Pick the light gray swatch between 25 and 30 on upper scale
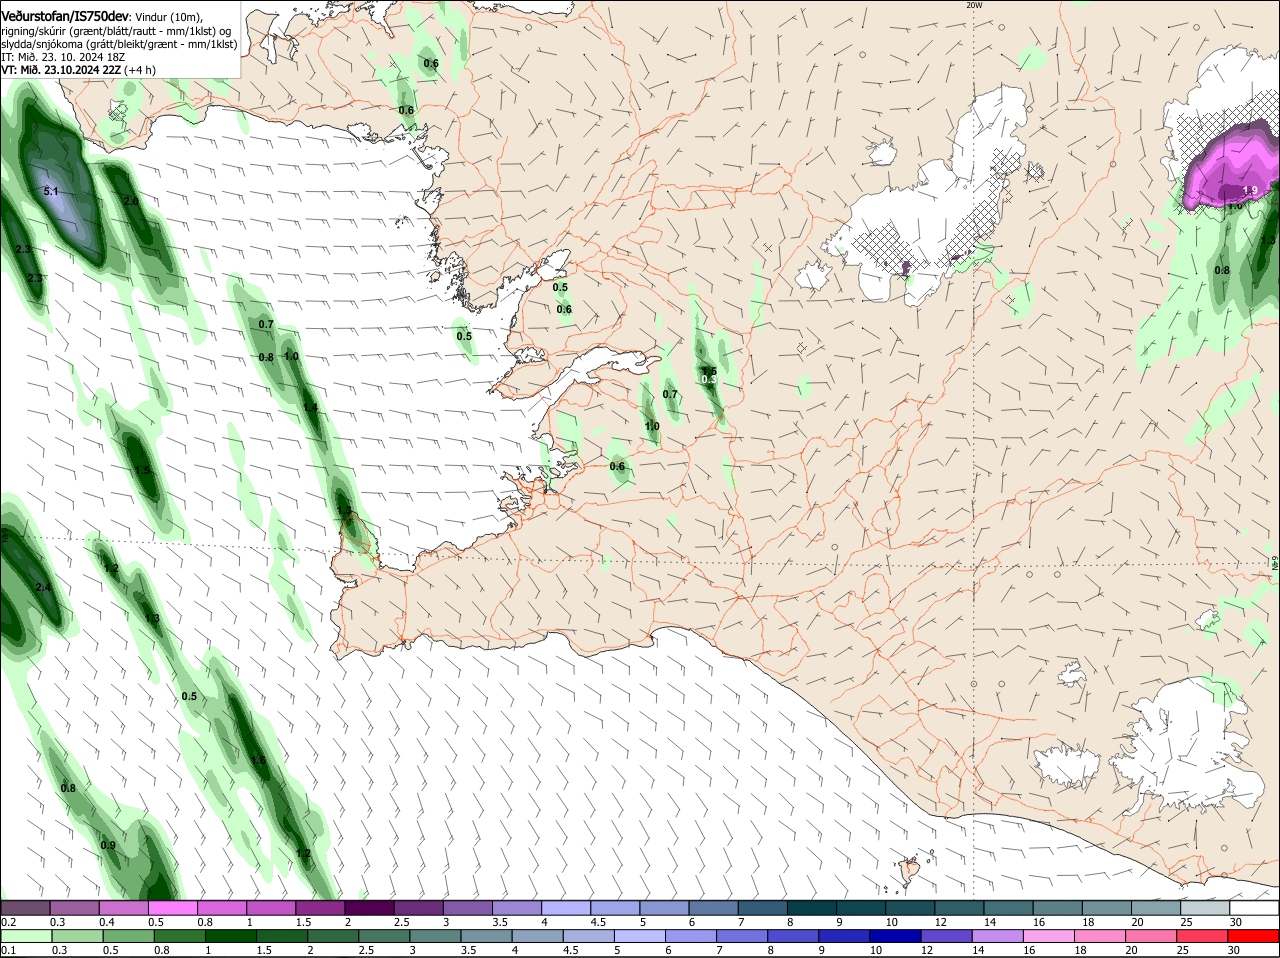This screenshot has height=958, width=1280. [x=1205, y=907]
